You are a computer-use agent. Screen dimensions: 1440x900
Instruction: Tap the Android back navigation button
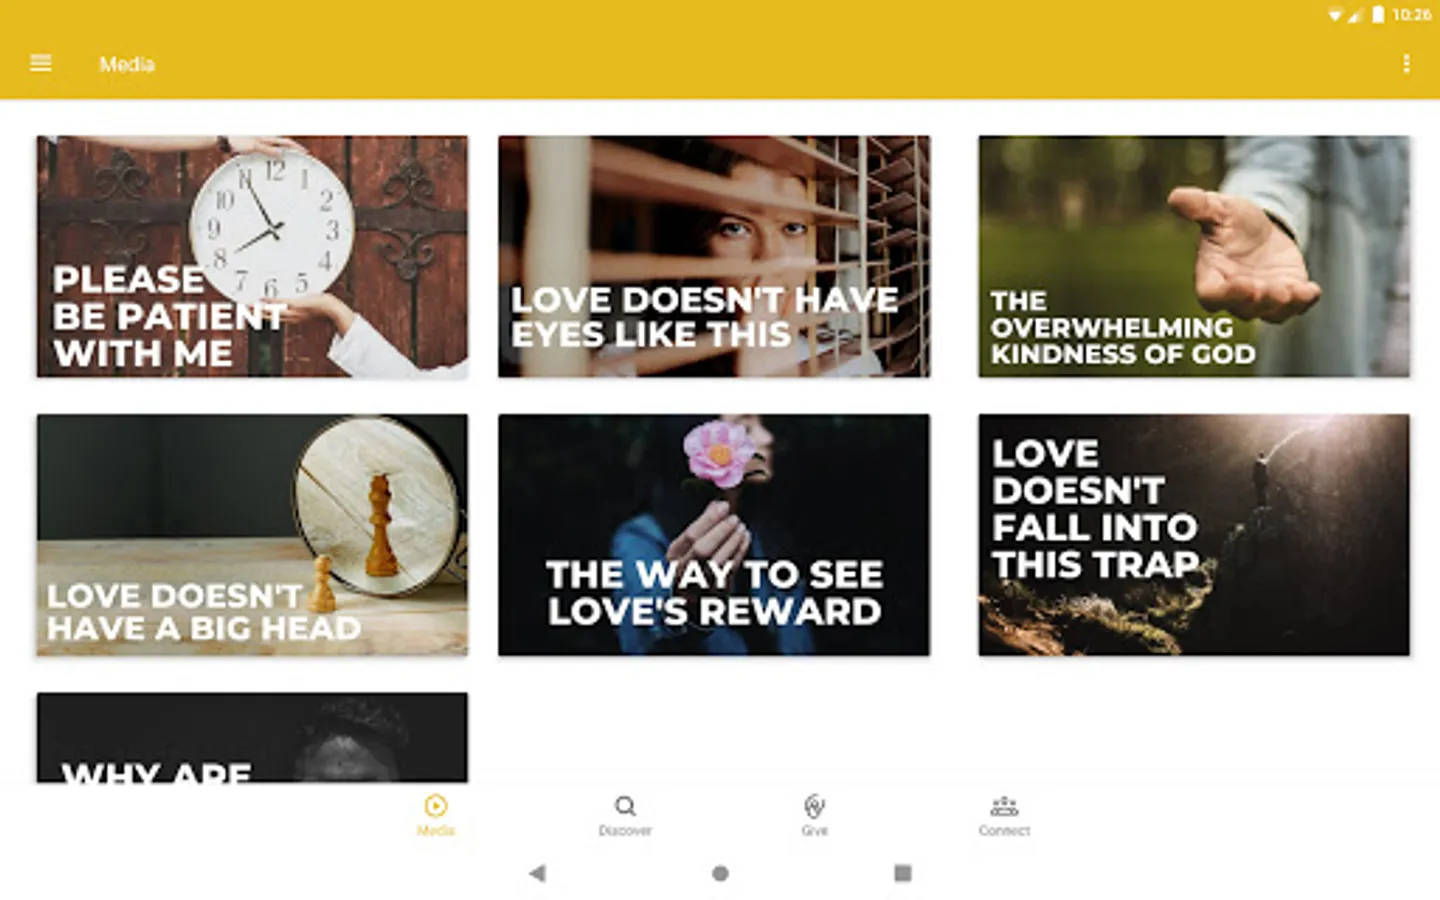537,873
